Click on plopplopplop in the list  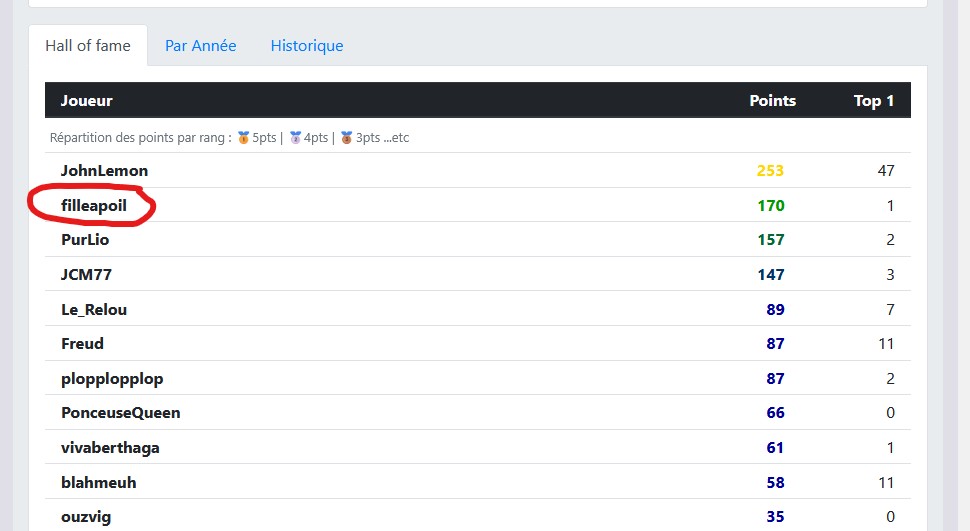tap(112, 379)
